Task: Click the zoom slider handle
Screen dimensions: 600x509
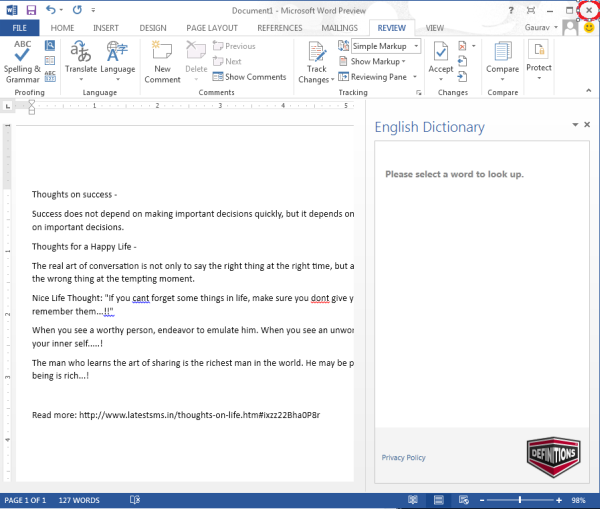Action: pyautogui.click(x=520, y=500)
